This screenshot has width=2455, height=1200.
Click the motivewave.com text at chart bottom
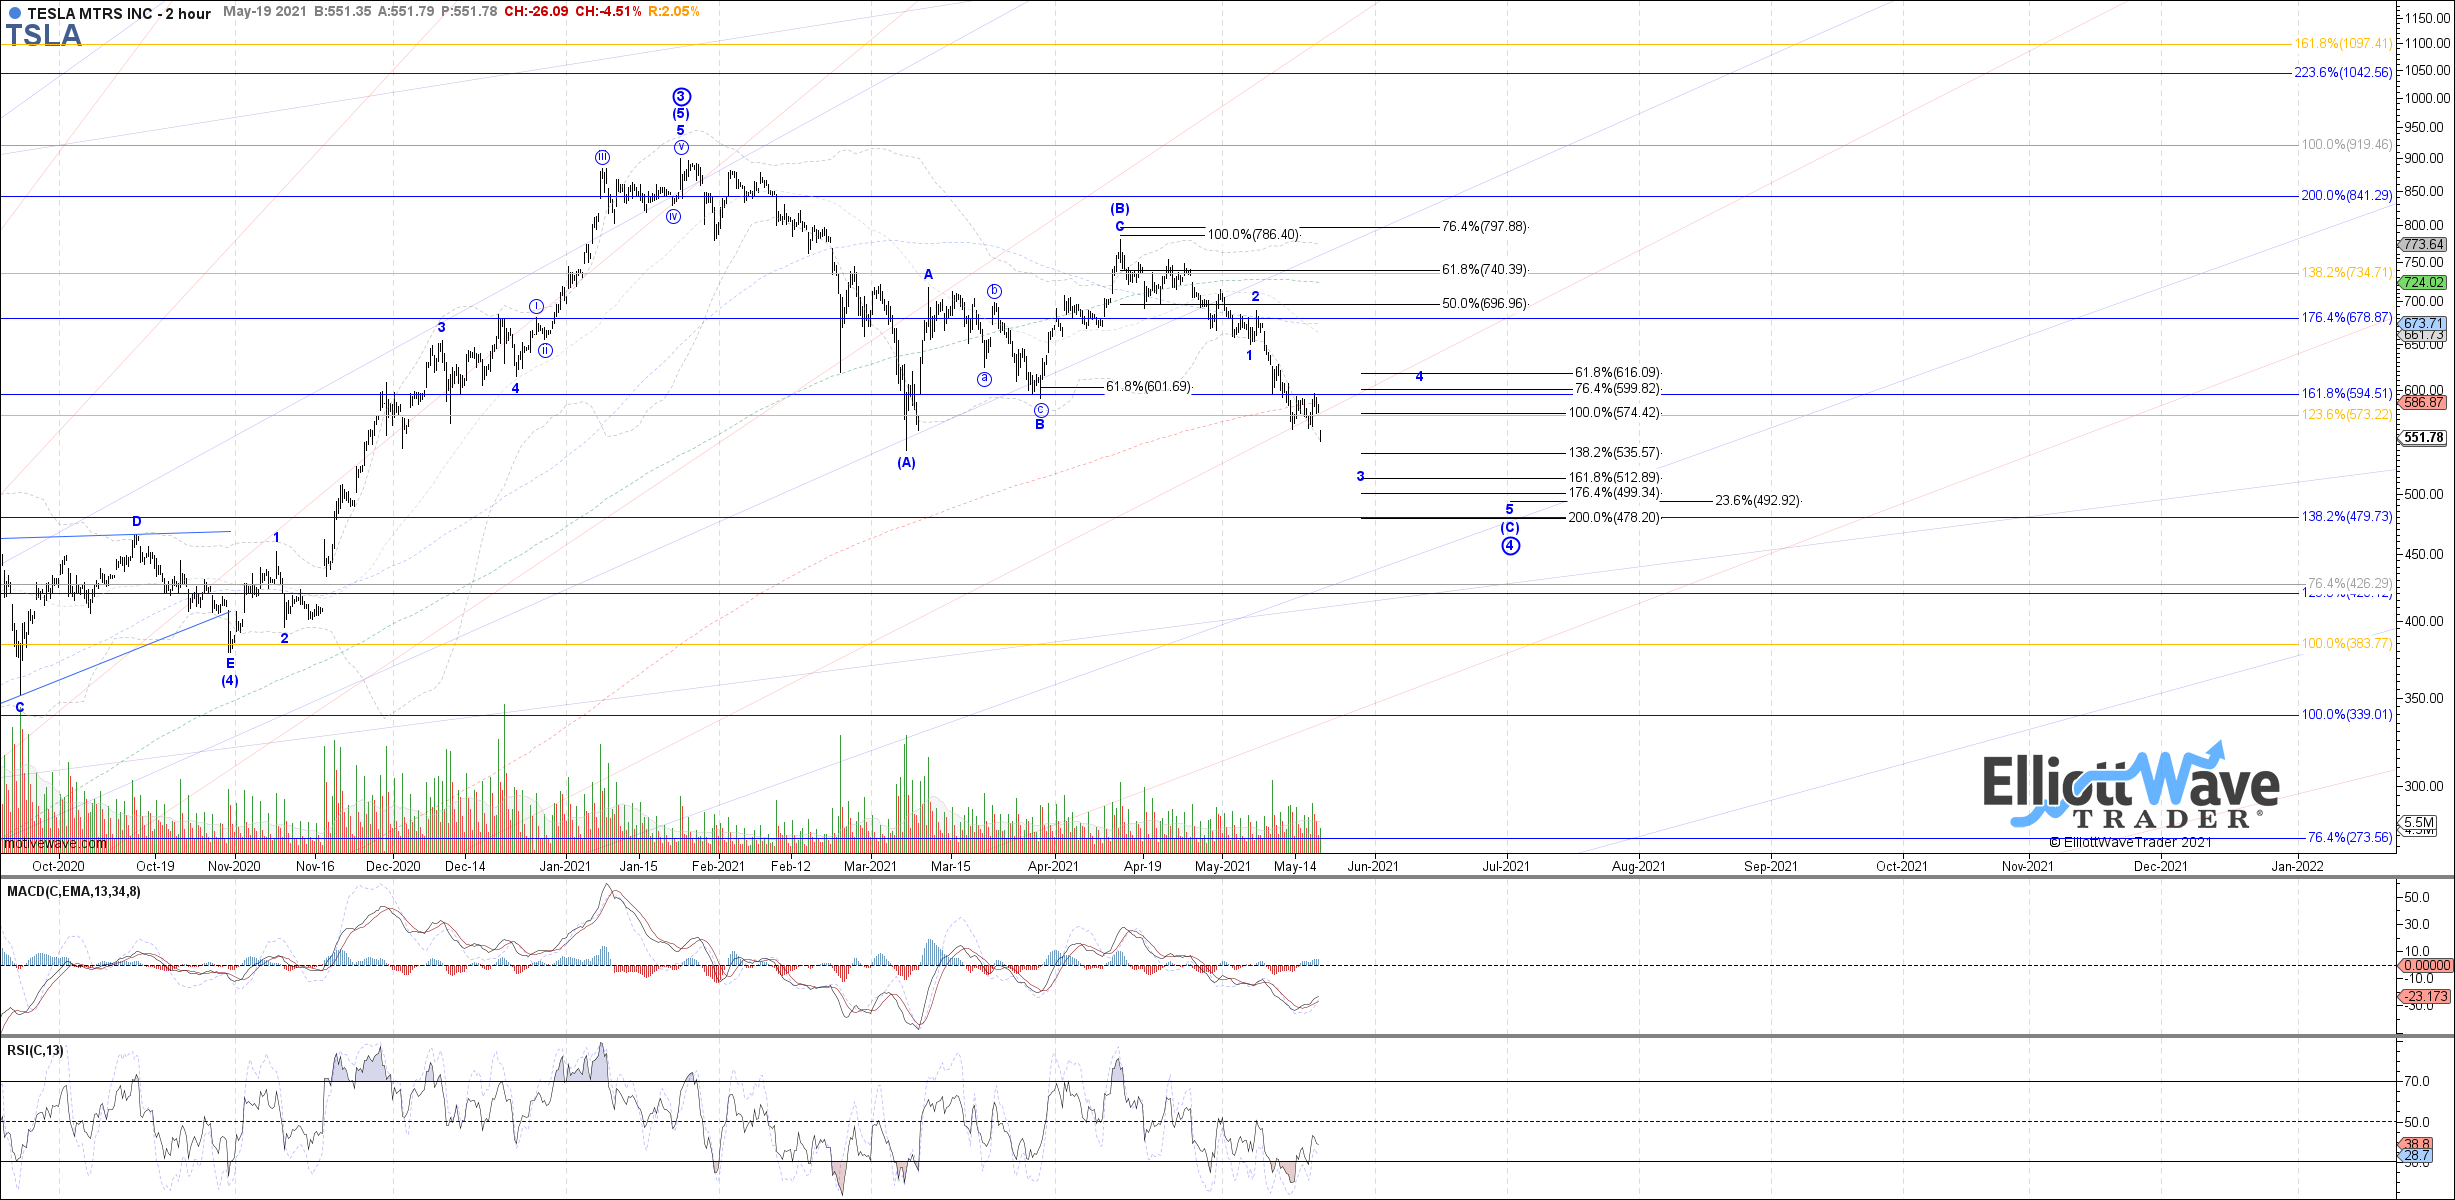pos(55,844)
